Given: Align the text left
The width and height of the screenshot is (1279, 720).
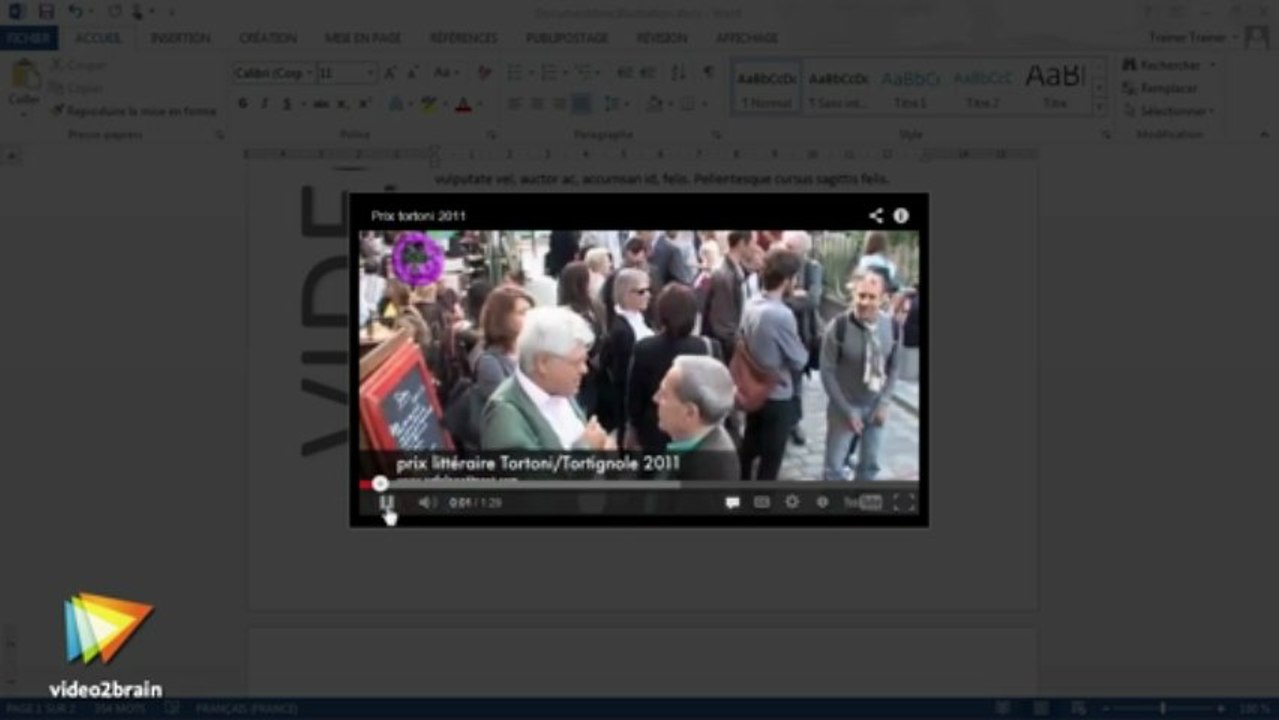Looking at the screenshot, I should (514, 104).
